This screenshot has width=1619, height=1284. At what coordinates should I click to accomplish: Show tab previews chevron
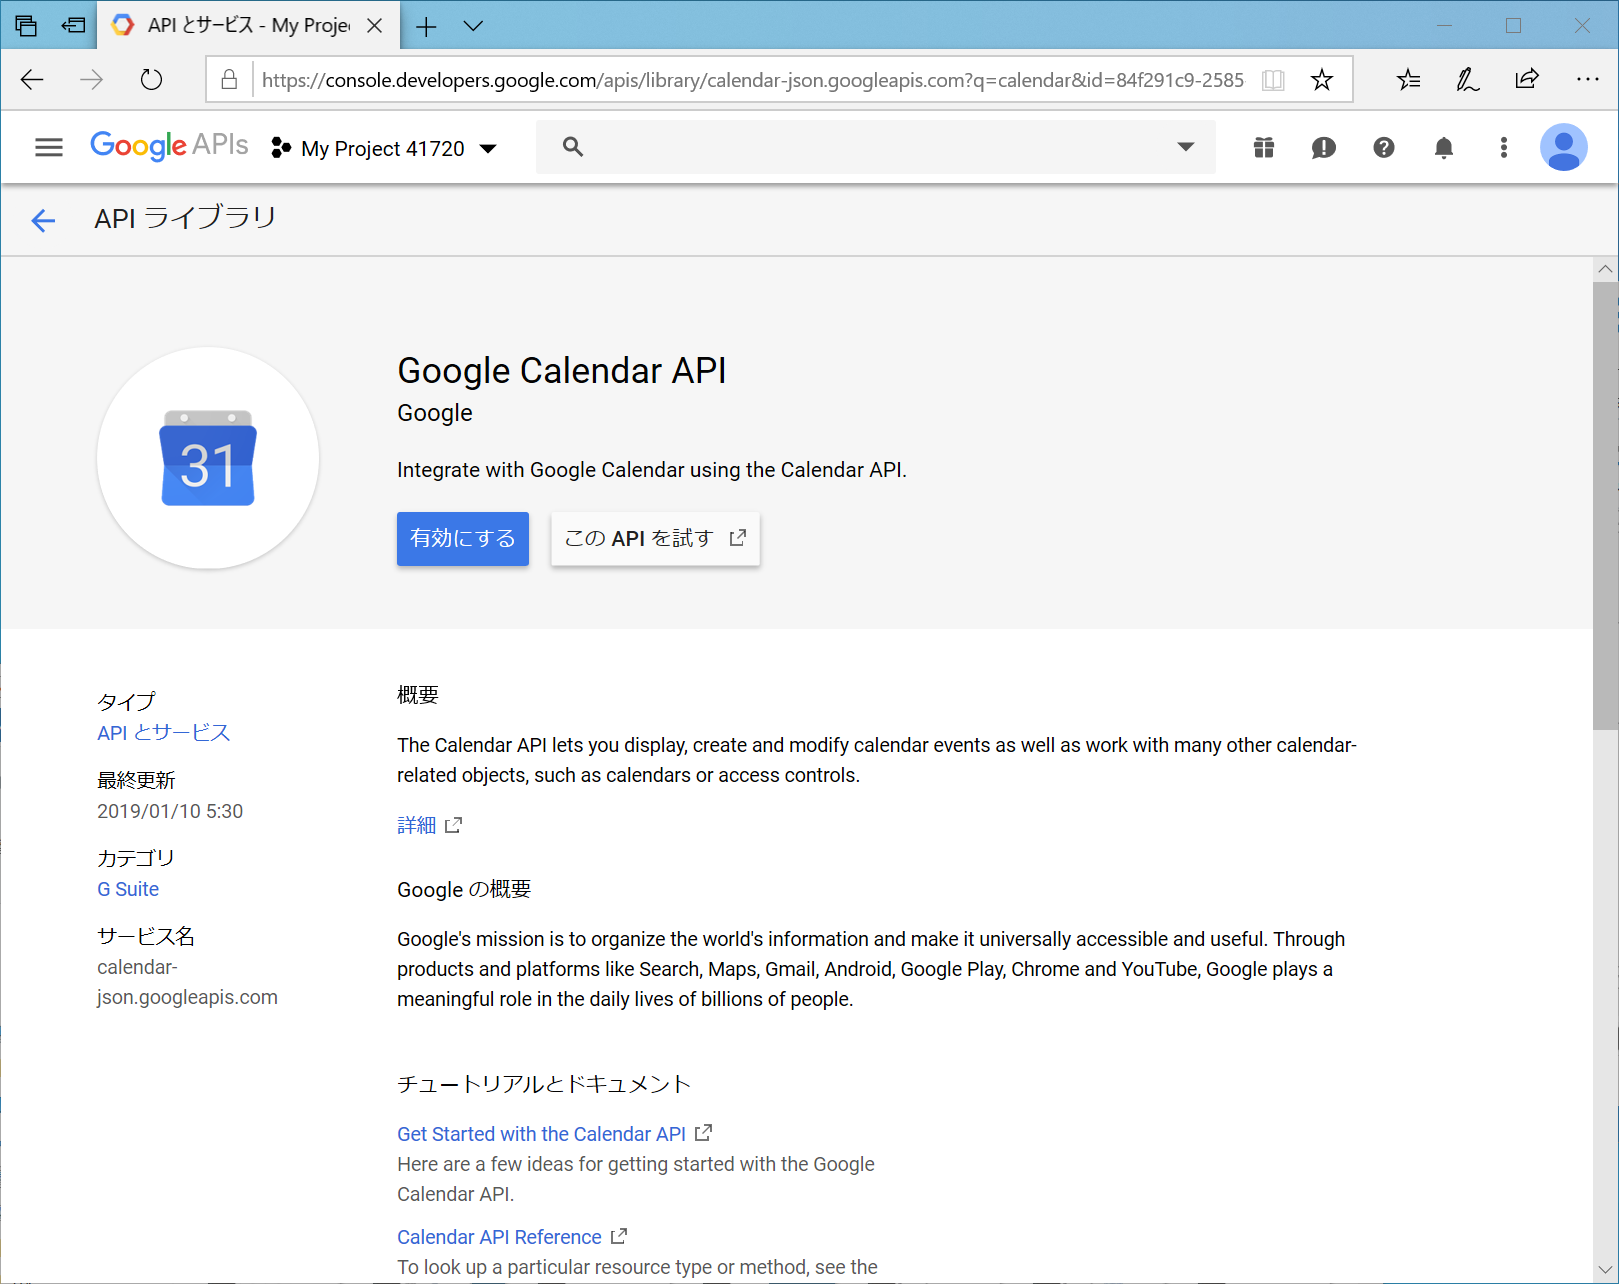(474, 26)
